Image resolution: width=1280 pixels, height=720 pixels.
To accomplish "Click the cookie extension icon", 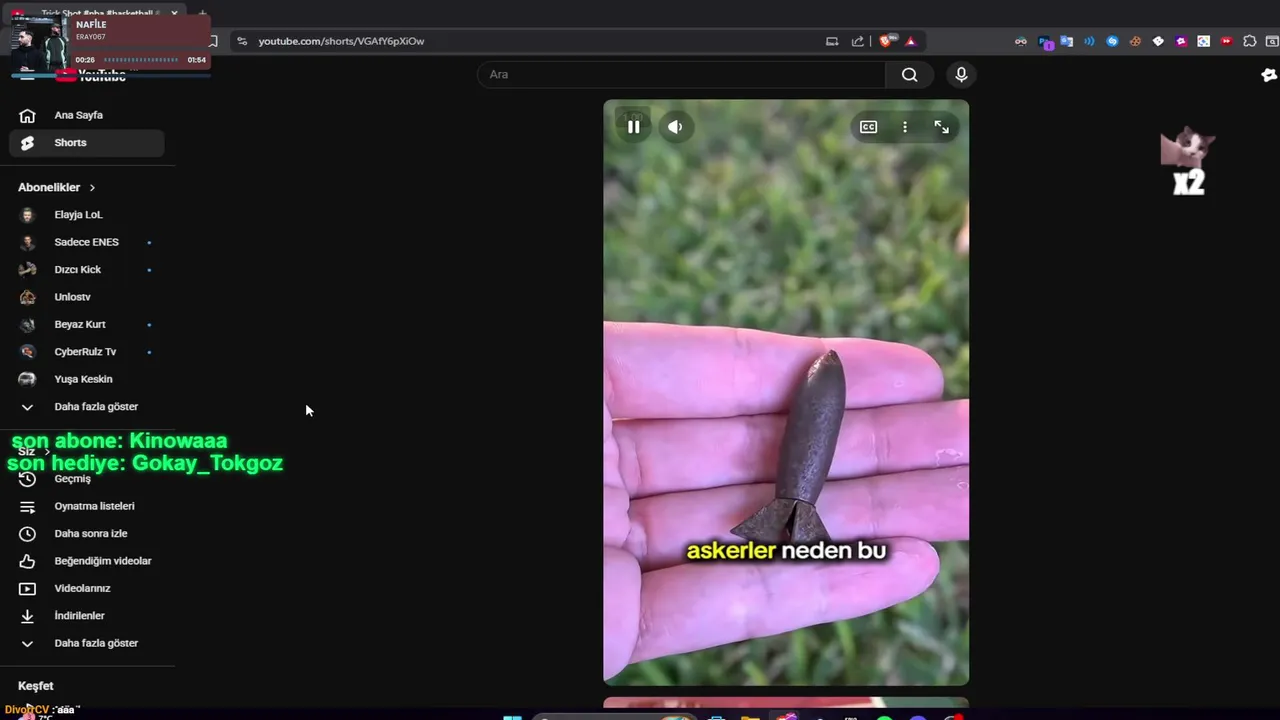I will [x=1135, y=41].
